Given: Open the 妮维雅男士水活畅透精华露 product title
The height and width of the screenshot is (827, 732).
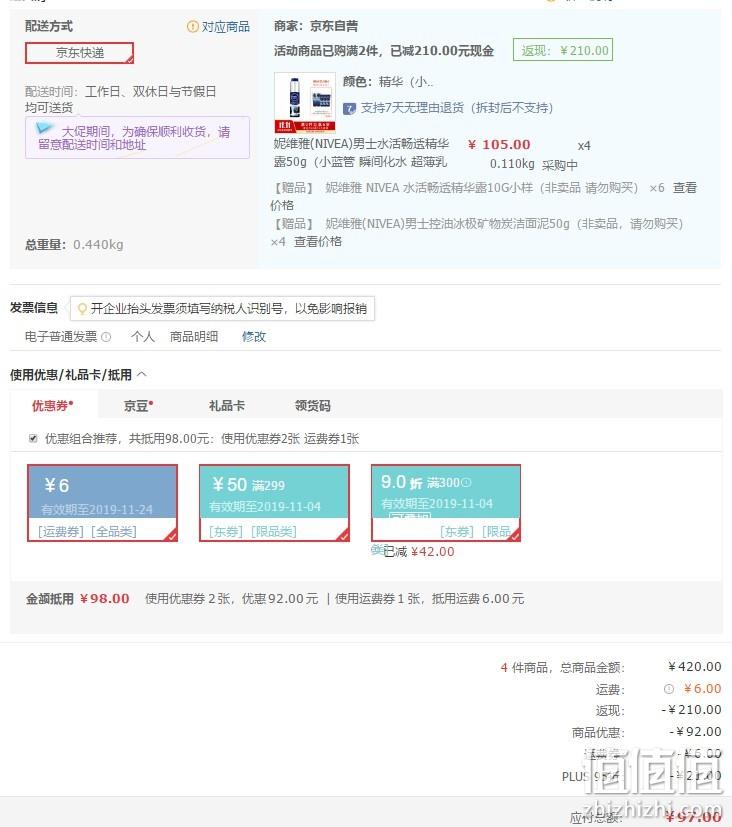Looking at the screenshot, I should coord(361,153).
